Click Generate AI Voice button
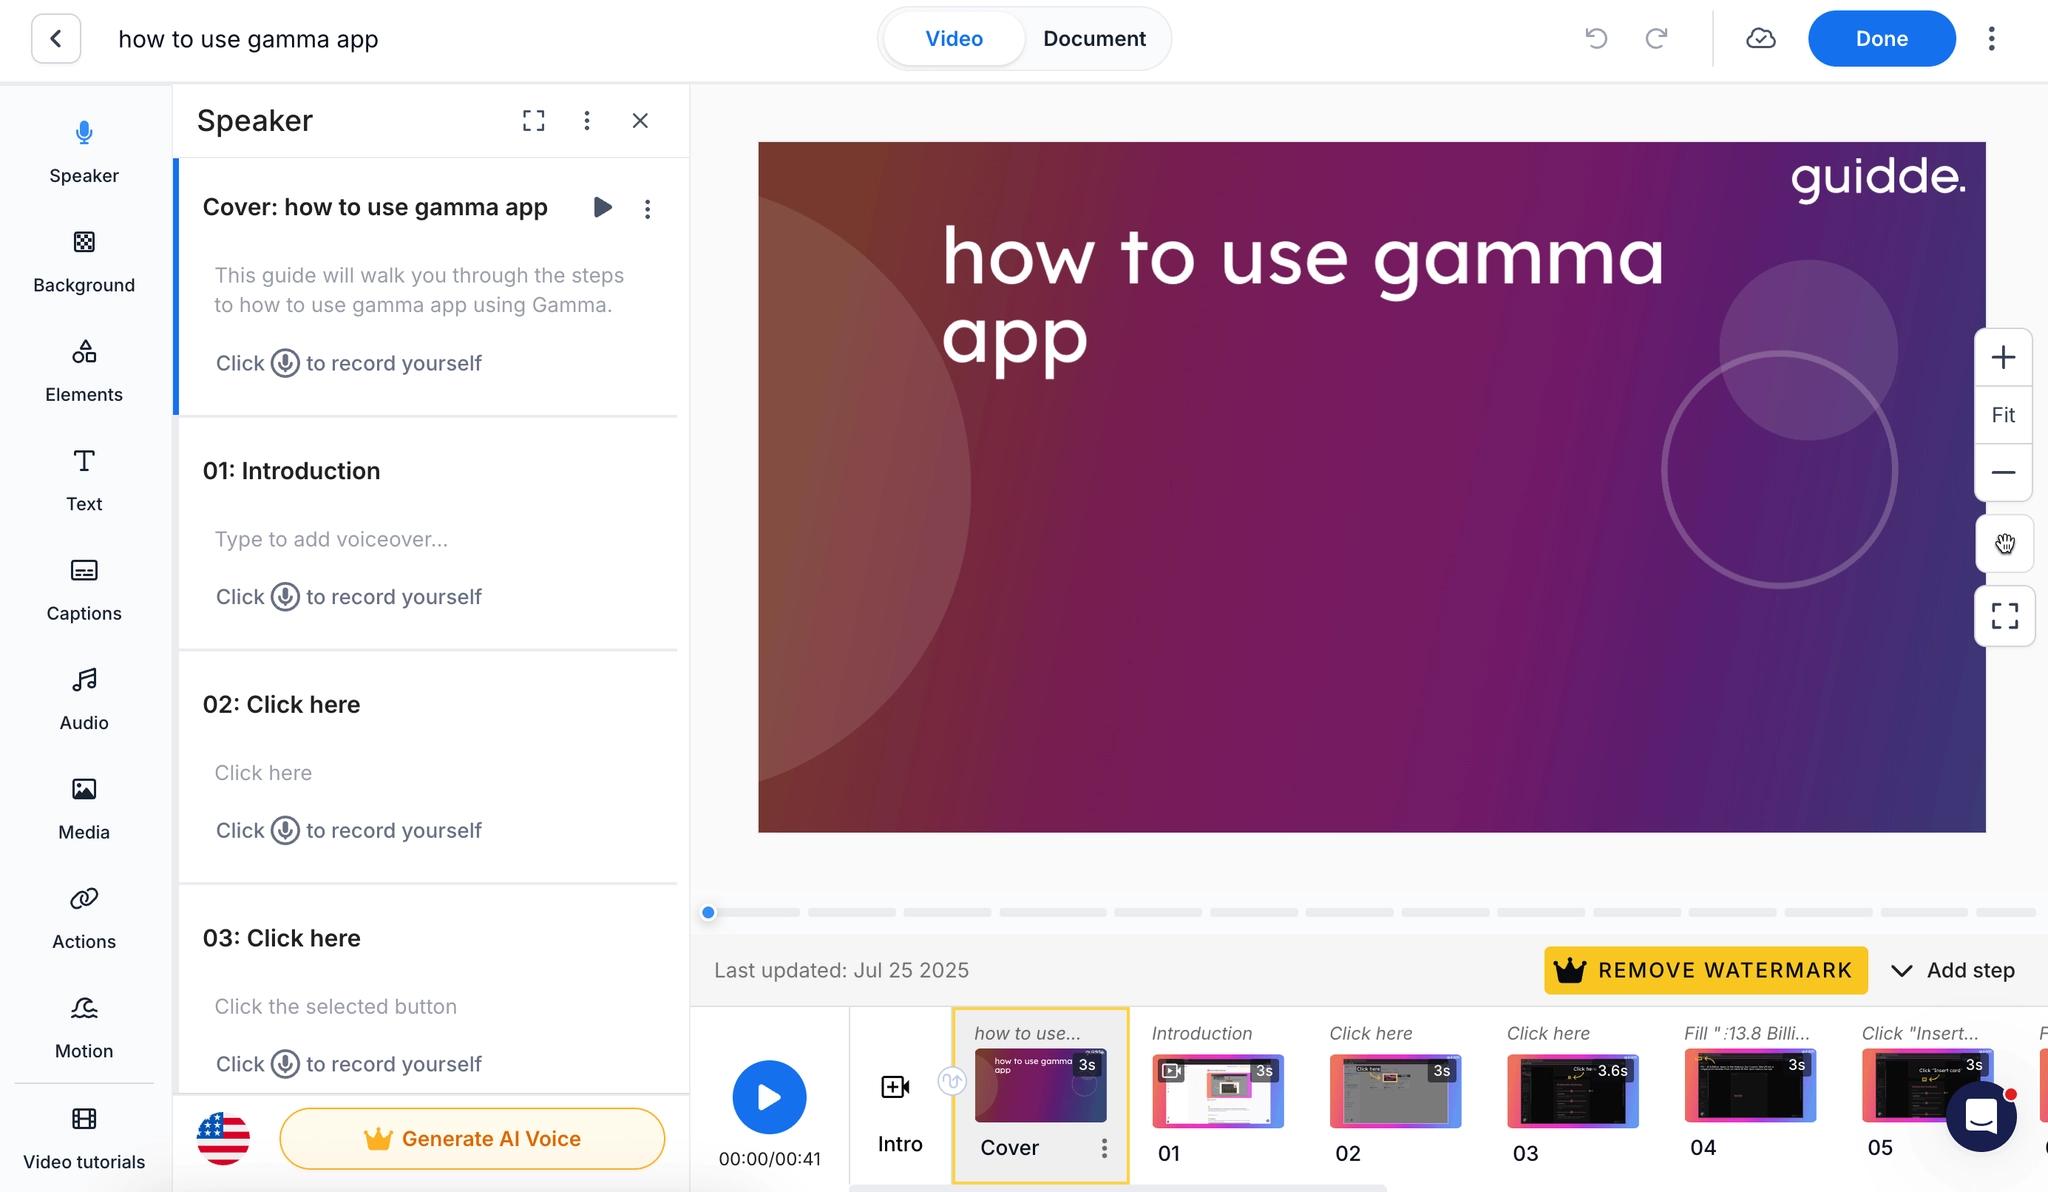The image size is (2048, 1192). (x=472, y=1139)
